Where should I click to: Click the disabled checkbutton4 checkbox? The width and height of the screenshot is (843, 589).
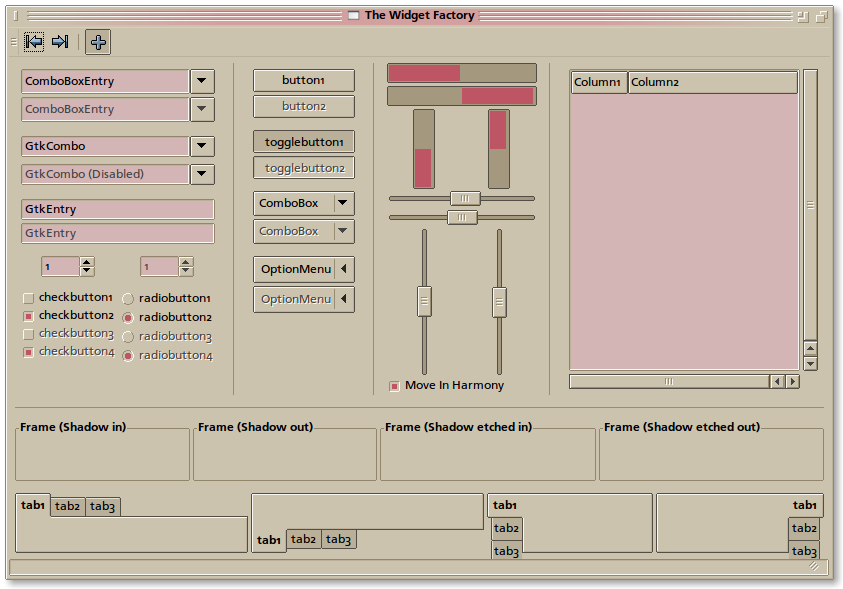[28, 353]
